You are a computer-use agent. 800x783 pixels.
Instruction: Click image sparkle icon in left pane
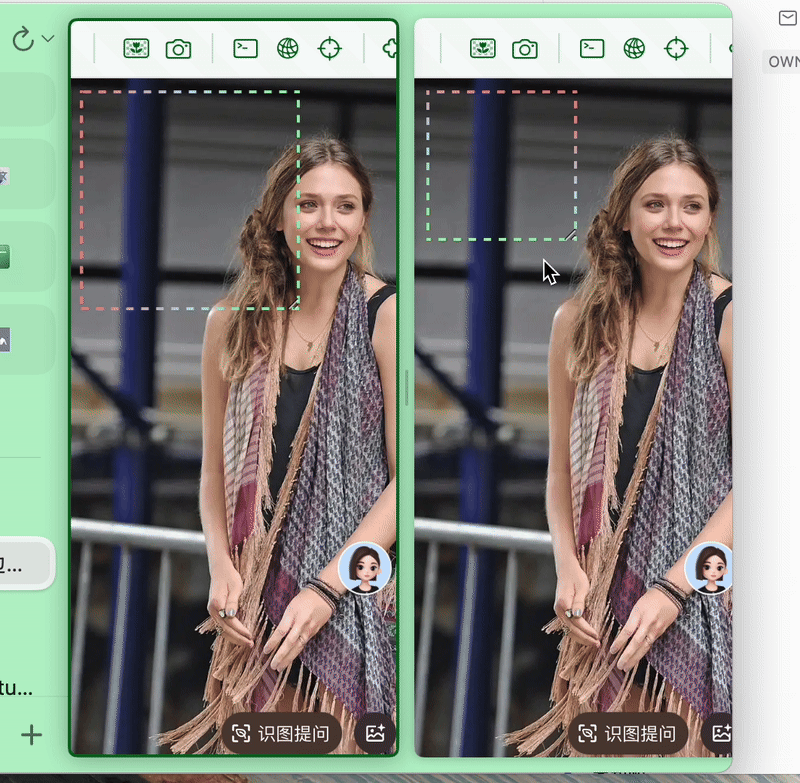[x=375, y=734]
